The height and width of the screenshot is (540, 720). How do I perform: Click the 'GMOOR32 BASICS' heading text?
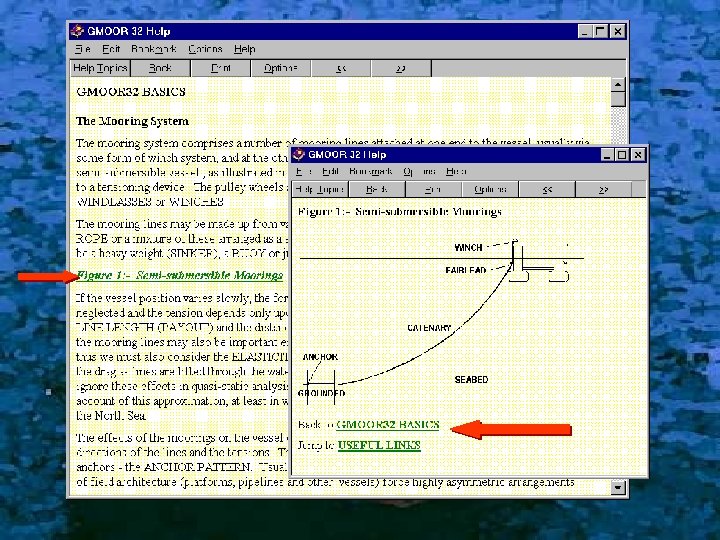tap(131, 91)
